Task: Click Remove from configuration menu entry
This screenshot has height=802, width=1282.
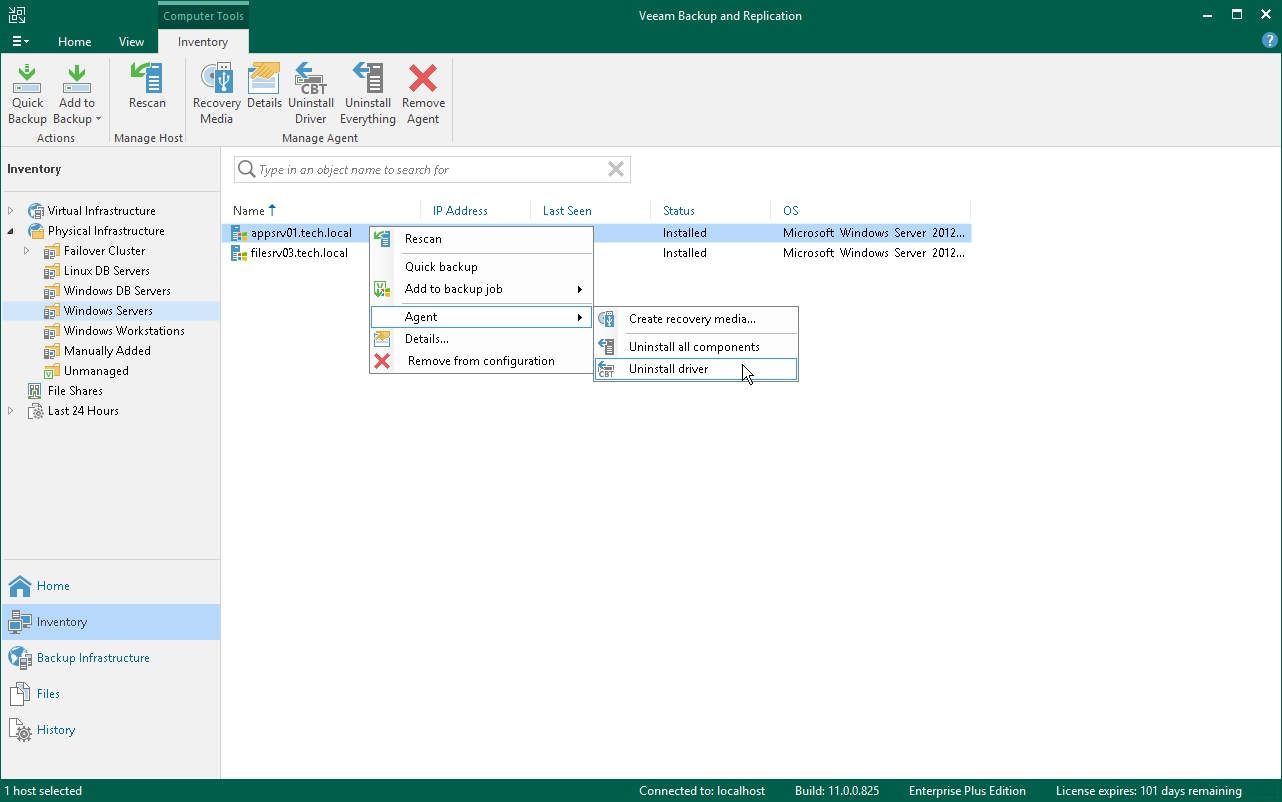Action: 481,361
